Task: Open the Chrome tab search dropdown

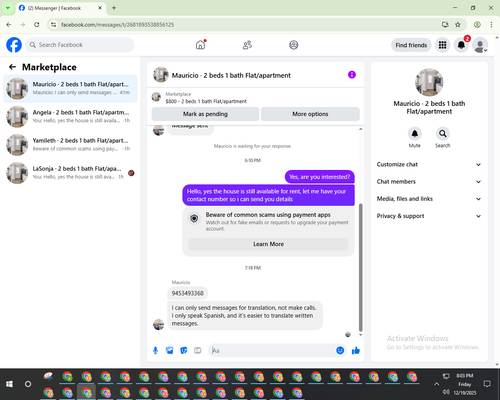Action: [8, 8]
